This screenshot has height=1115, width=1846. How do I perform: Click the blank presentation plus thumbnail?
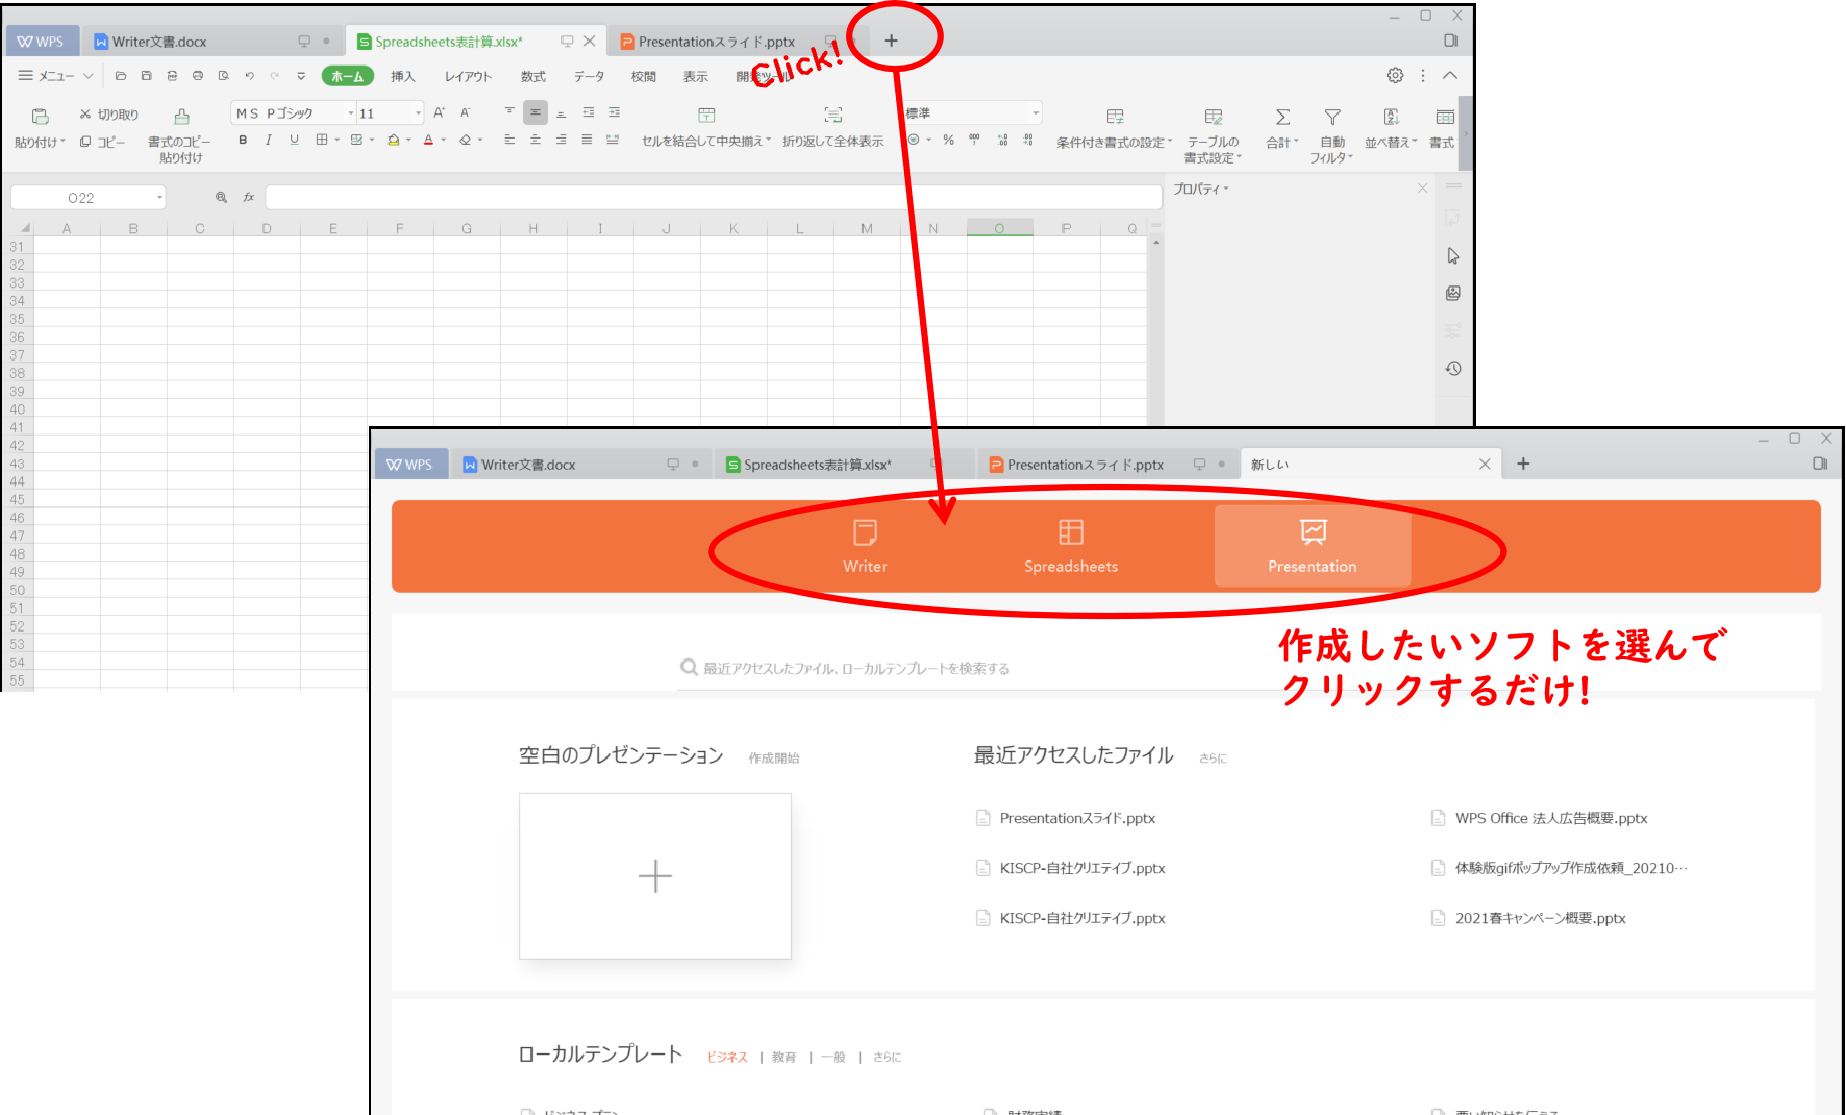pos(655,876)
